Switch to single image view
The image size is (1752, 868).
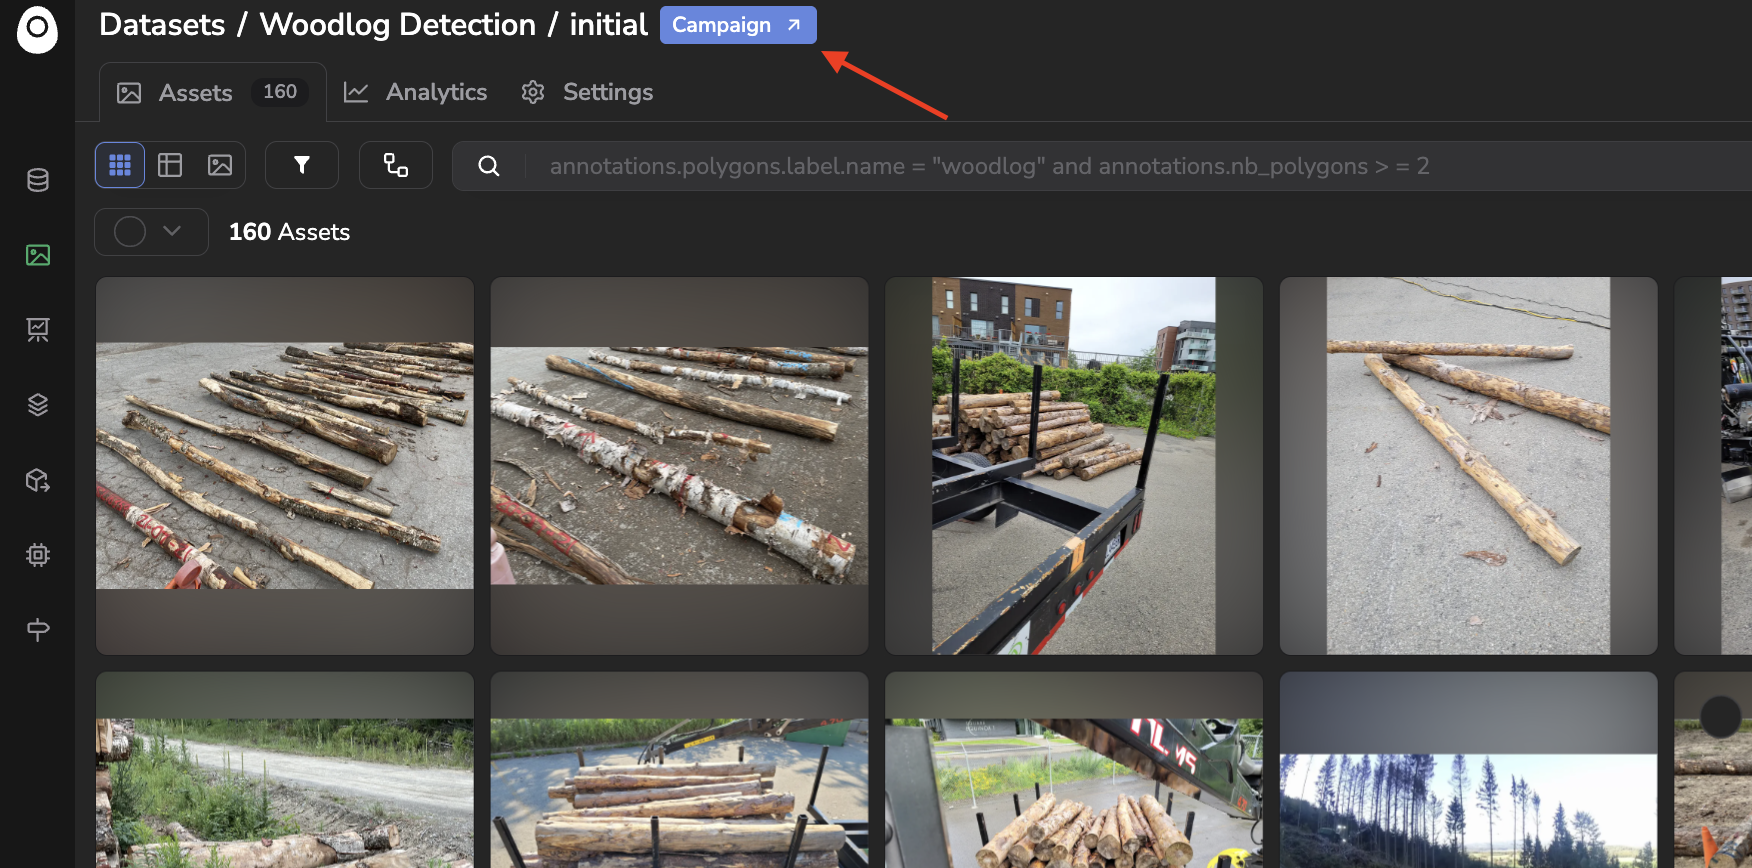(x=220, y=165)
